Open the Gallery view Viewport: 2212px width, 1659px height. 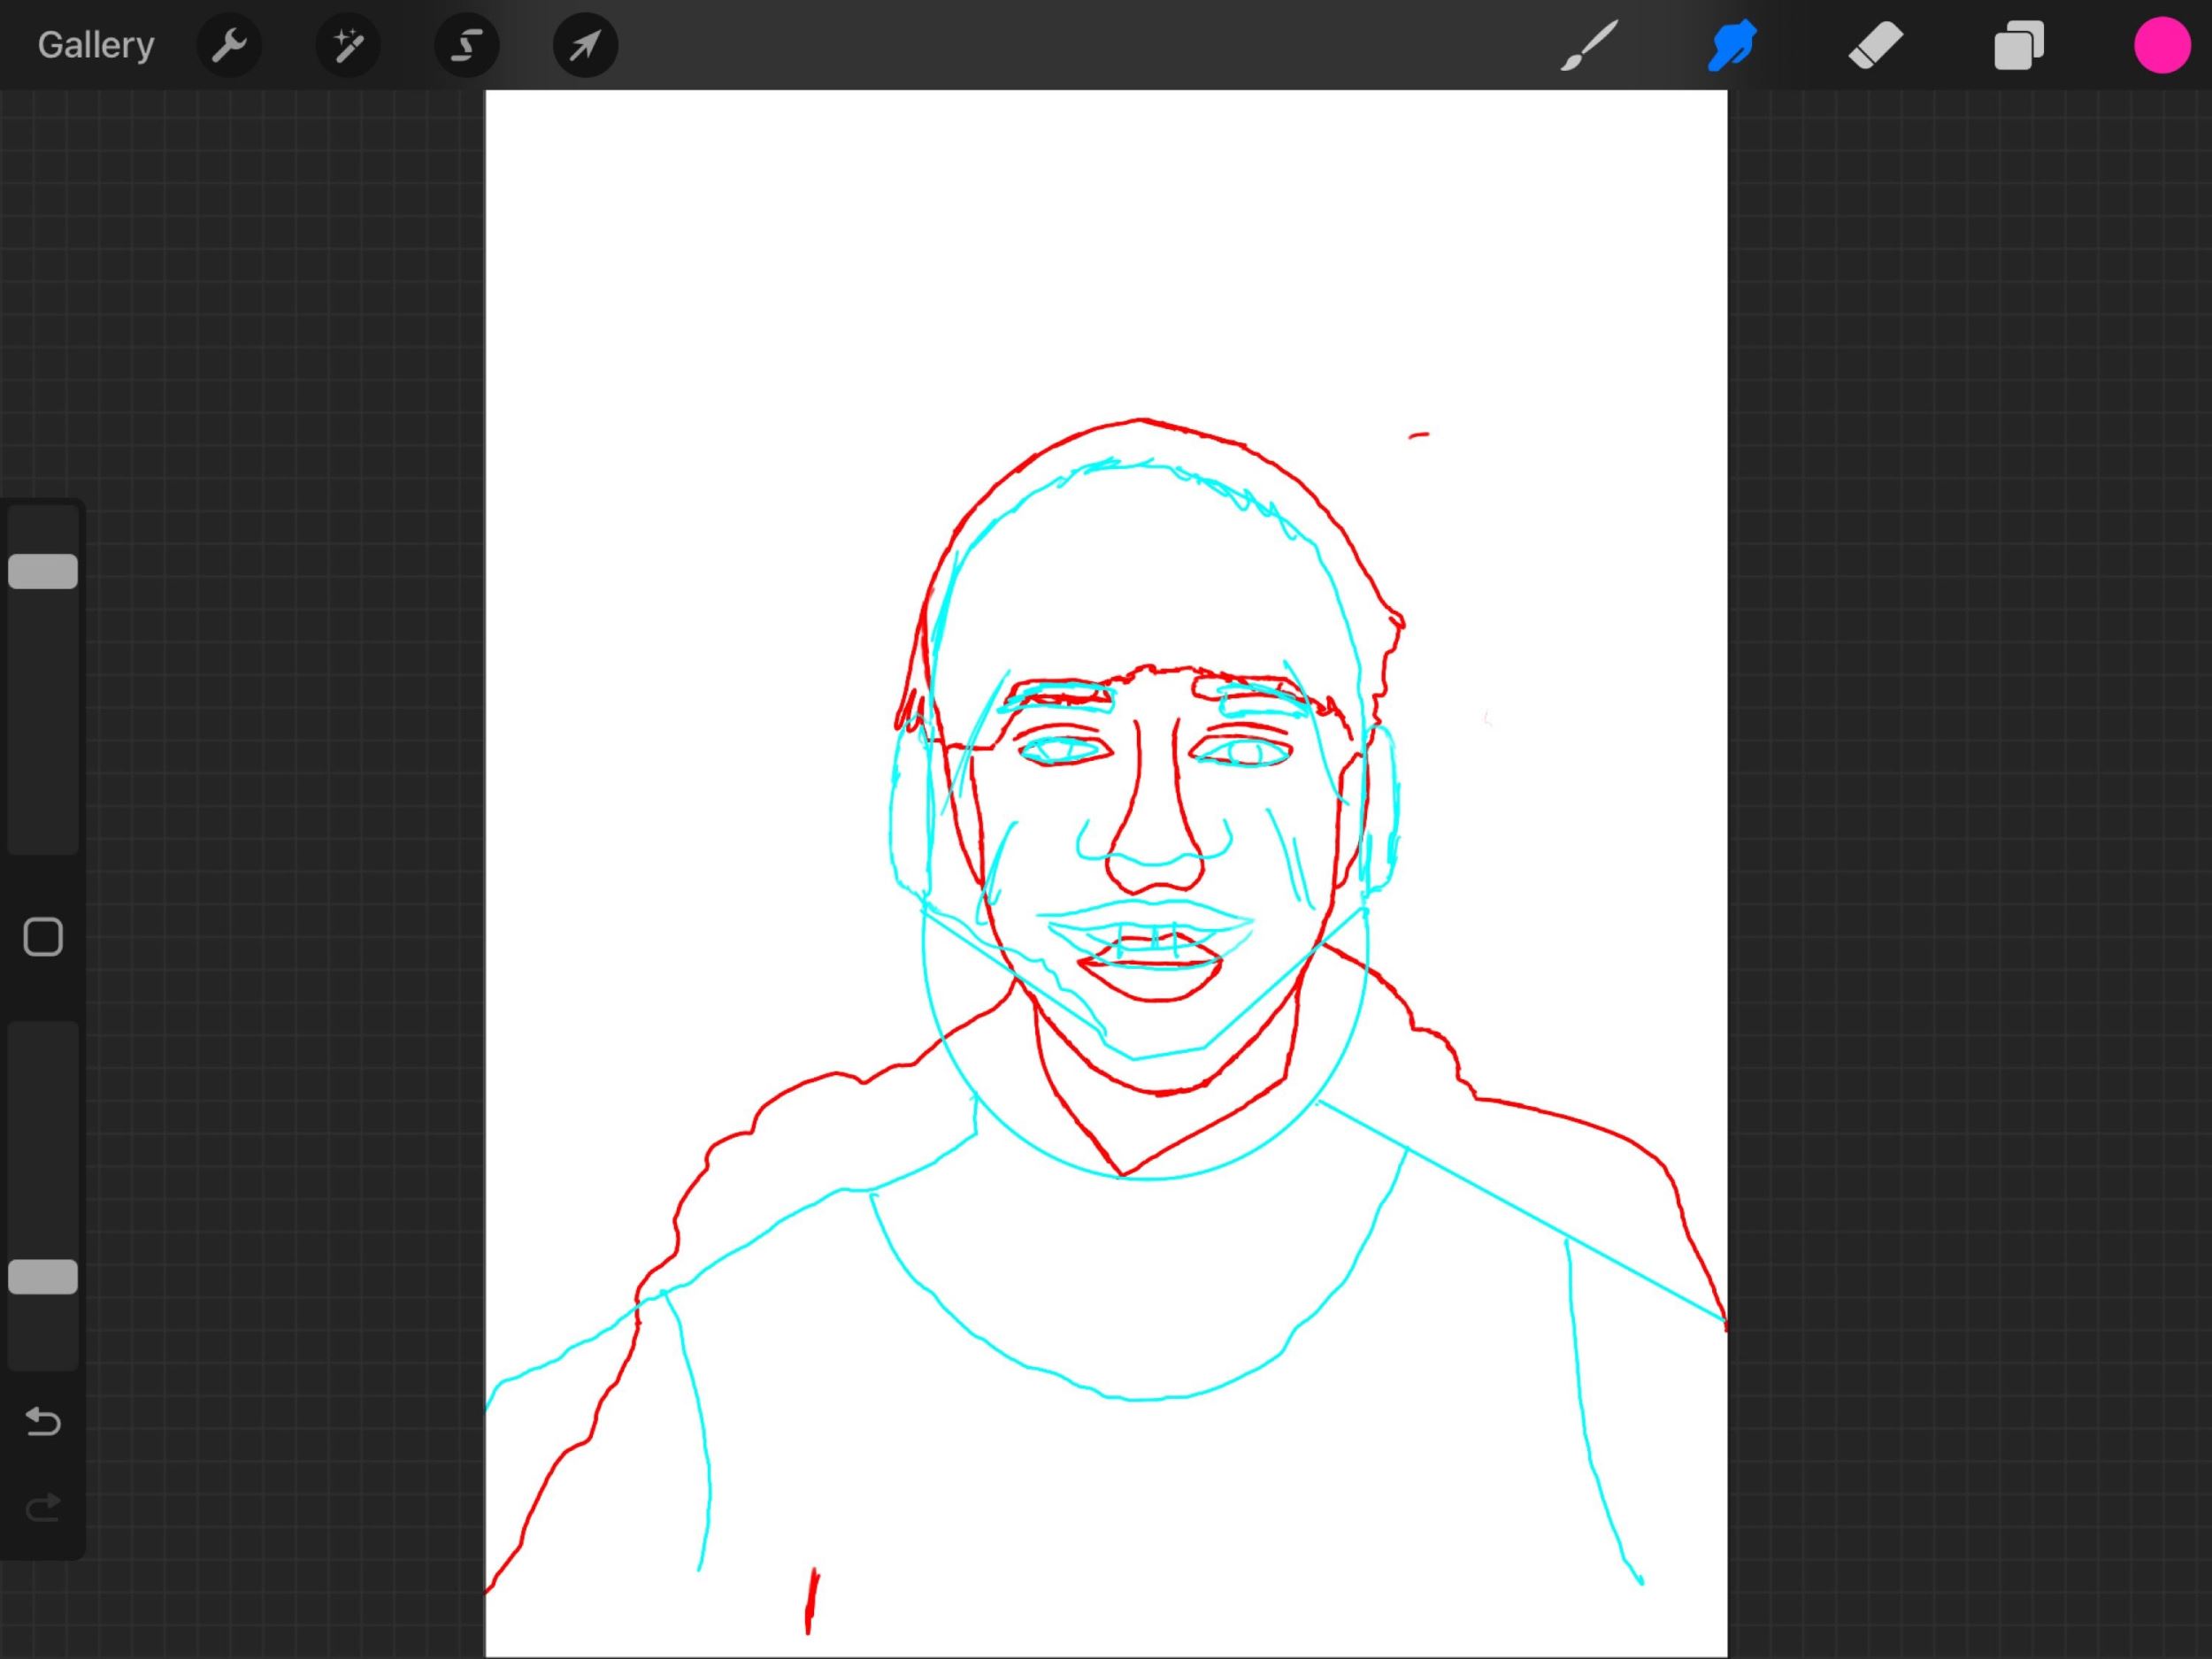96,45
